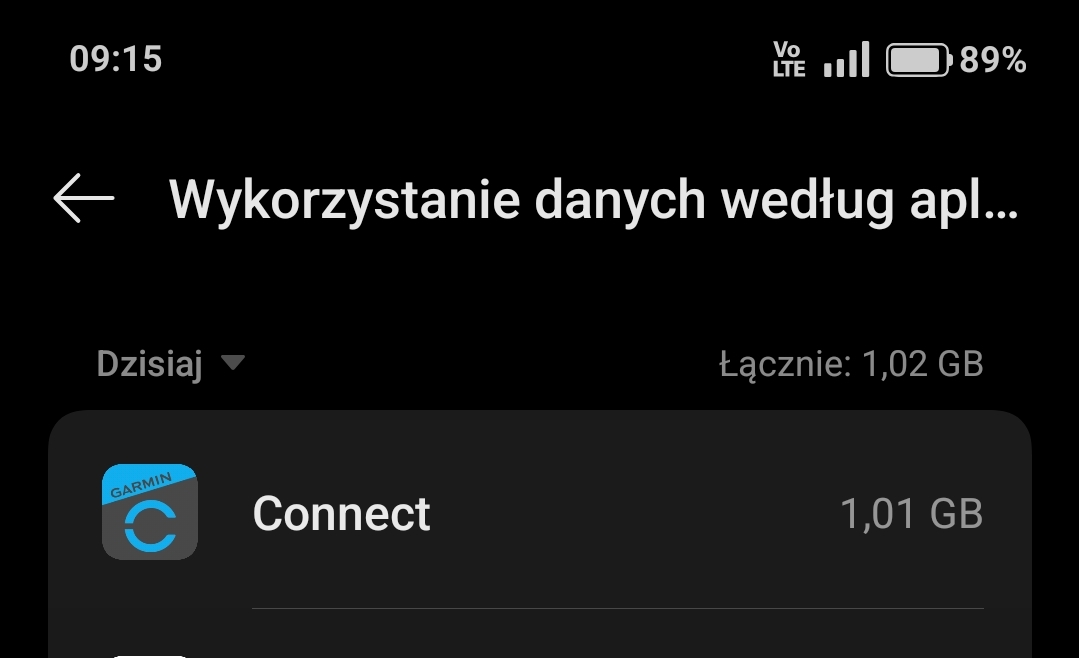The width and height of the screenshot is (1079, 658).
Task: Tap the 89% battery percentage
Action: click(x=993, y=60)
